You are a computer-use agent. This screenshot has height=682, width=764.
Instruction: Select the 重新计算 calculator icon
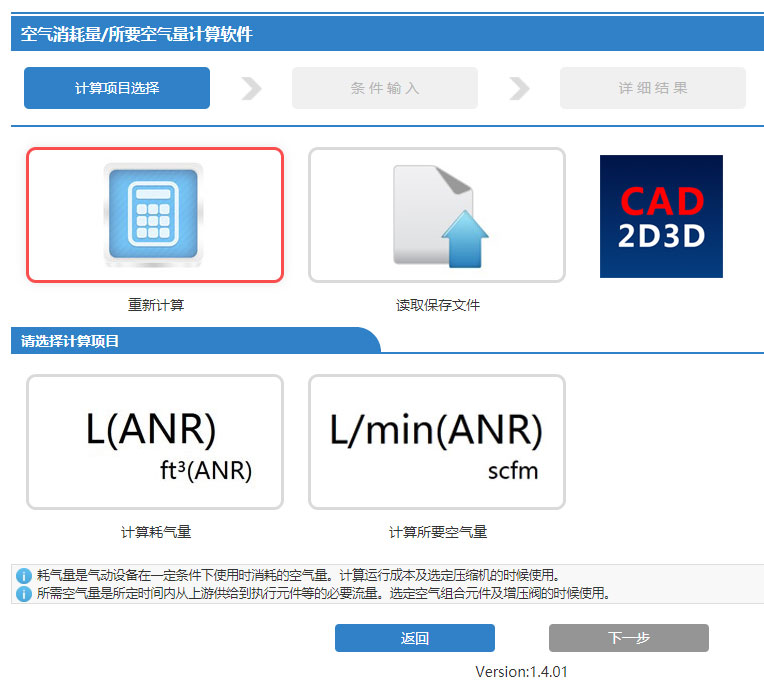(x=155, y=215)
